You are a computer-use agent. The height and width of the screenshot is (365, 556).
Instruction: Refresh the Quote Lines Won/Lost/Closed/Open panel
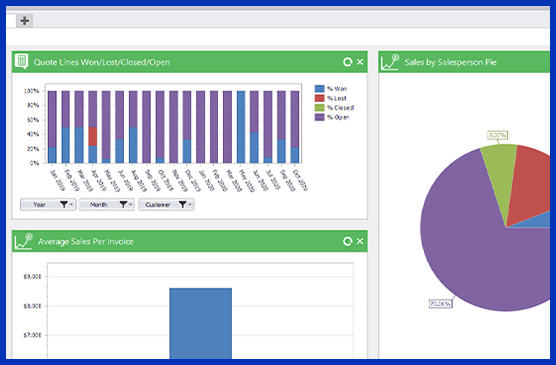point(348,62)
